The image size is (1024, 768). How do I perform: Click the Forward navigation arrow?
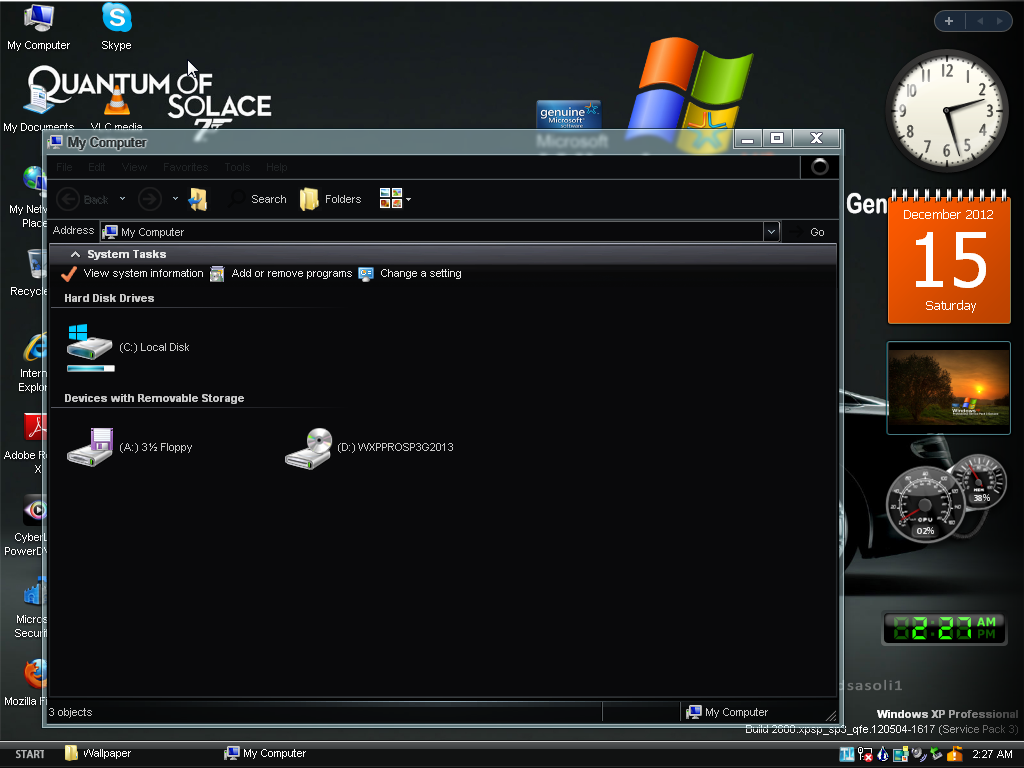(150, 199)
